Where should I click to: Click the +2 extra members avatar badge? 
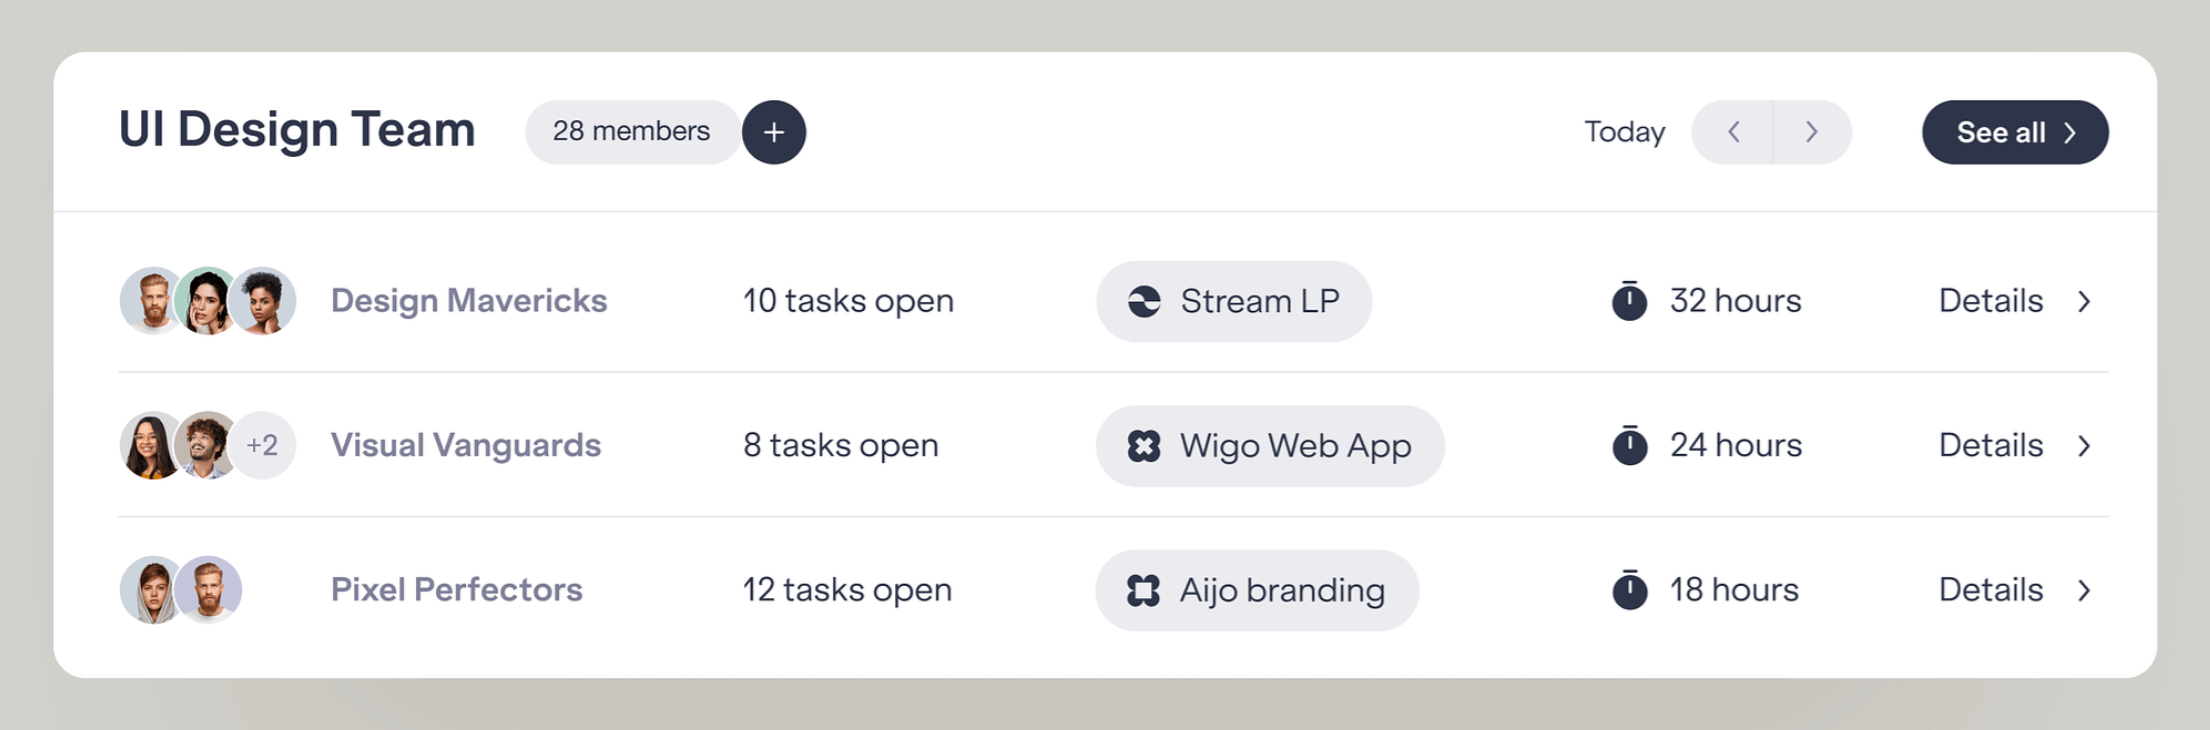262,446
